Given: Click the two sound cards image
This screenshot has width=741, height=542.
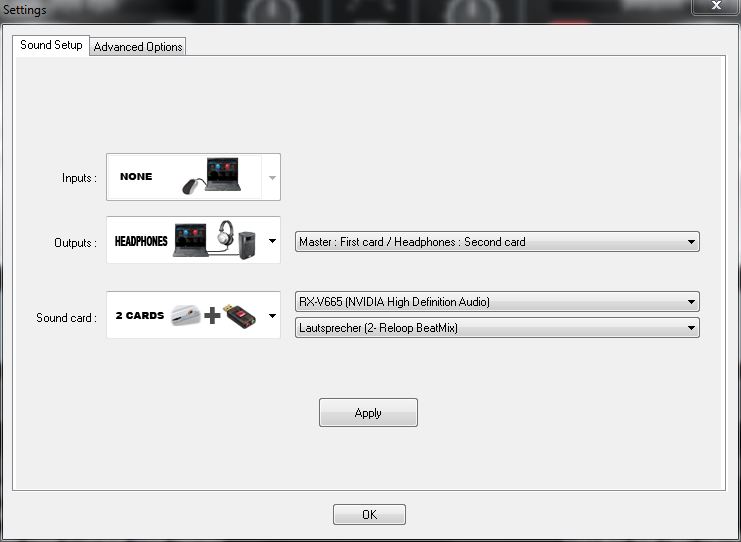Looking at the screenshot, I should click(x=214, y=315).
